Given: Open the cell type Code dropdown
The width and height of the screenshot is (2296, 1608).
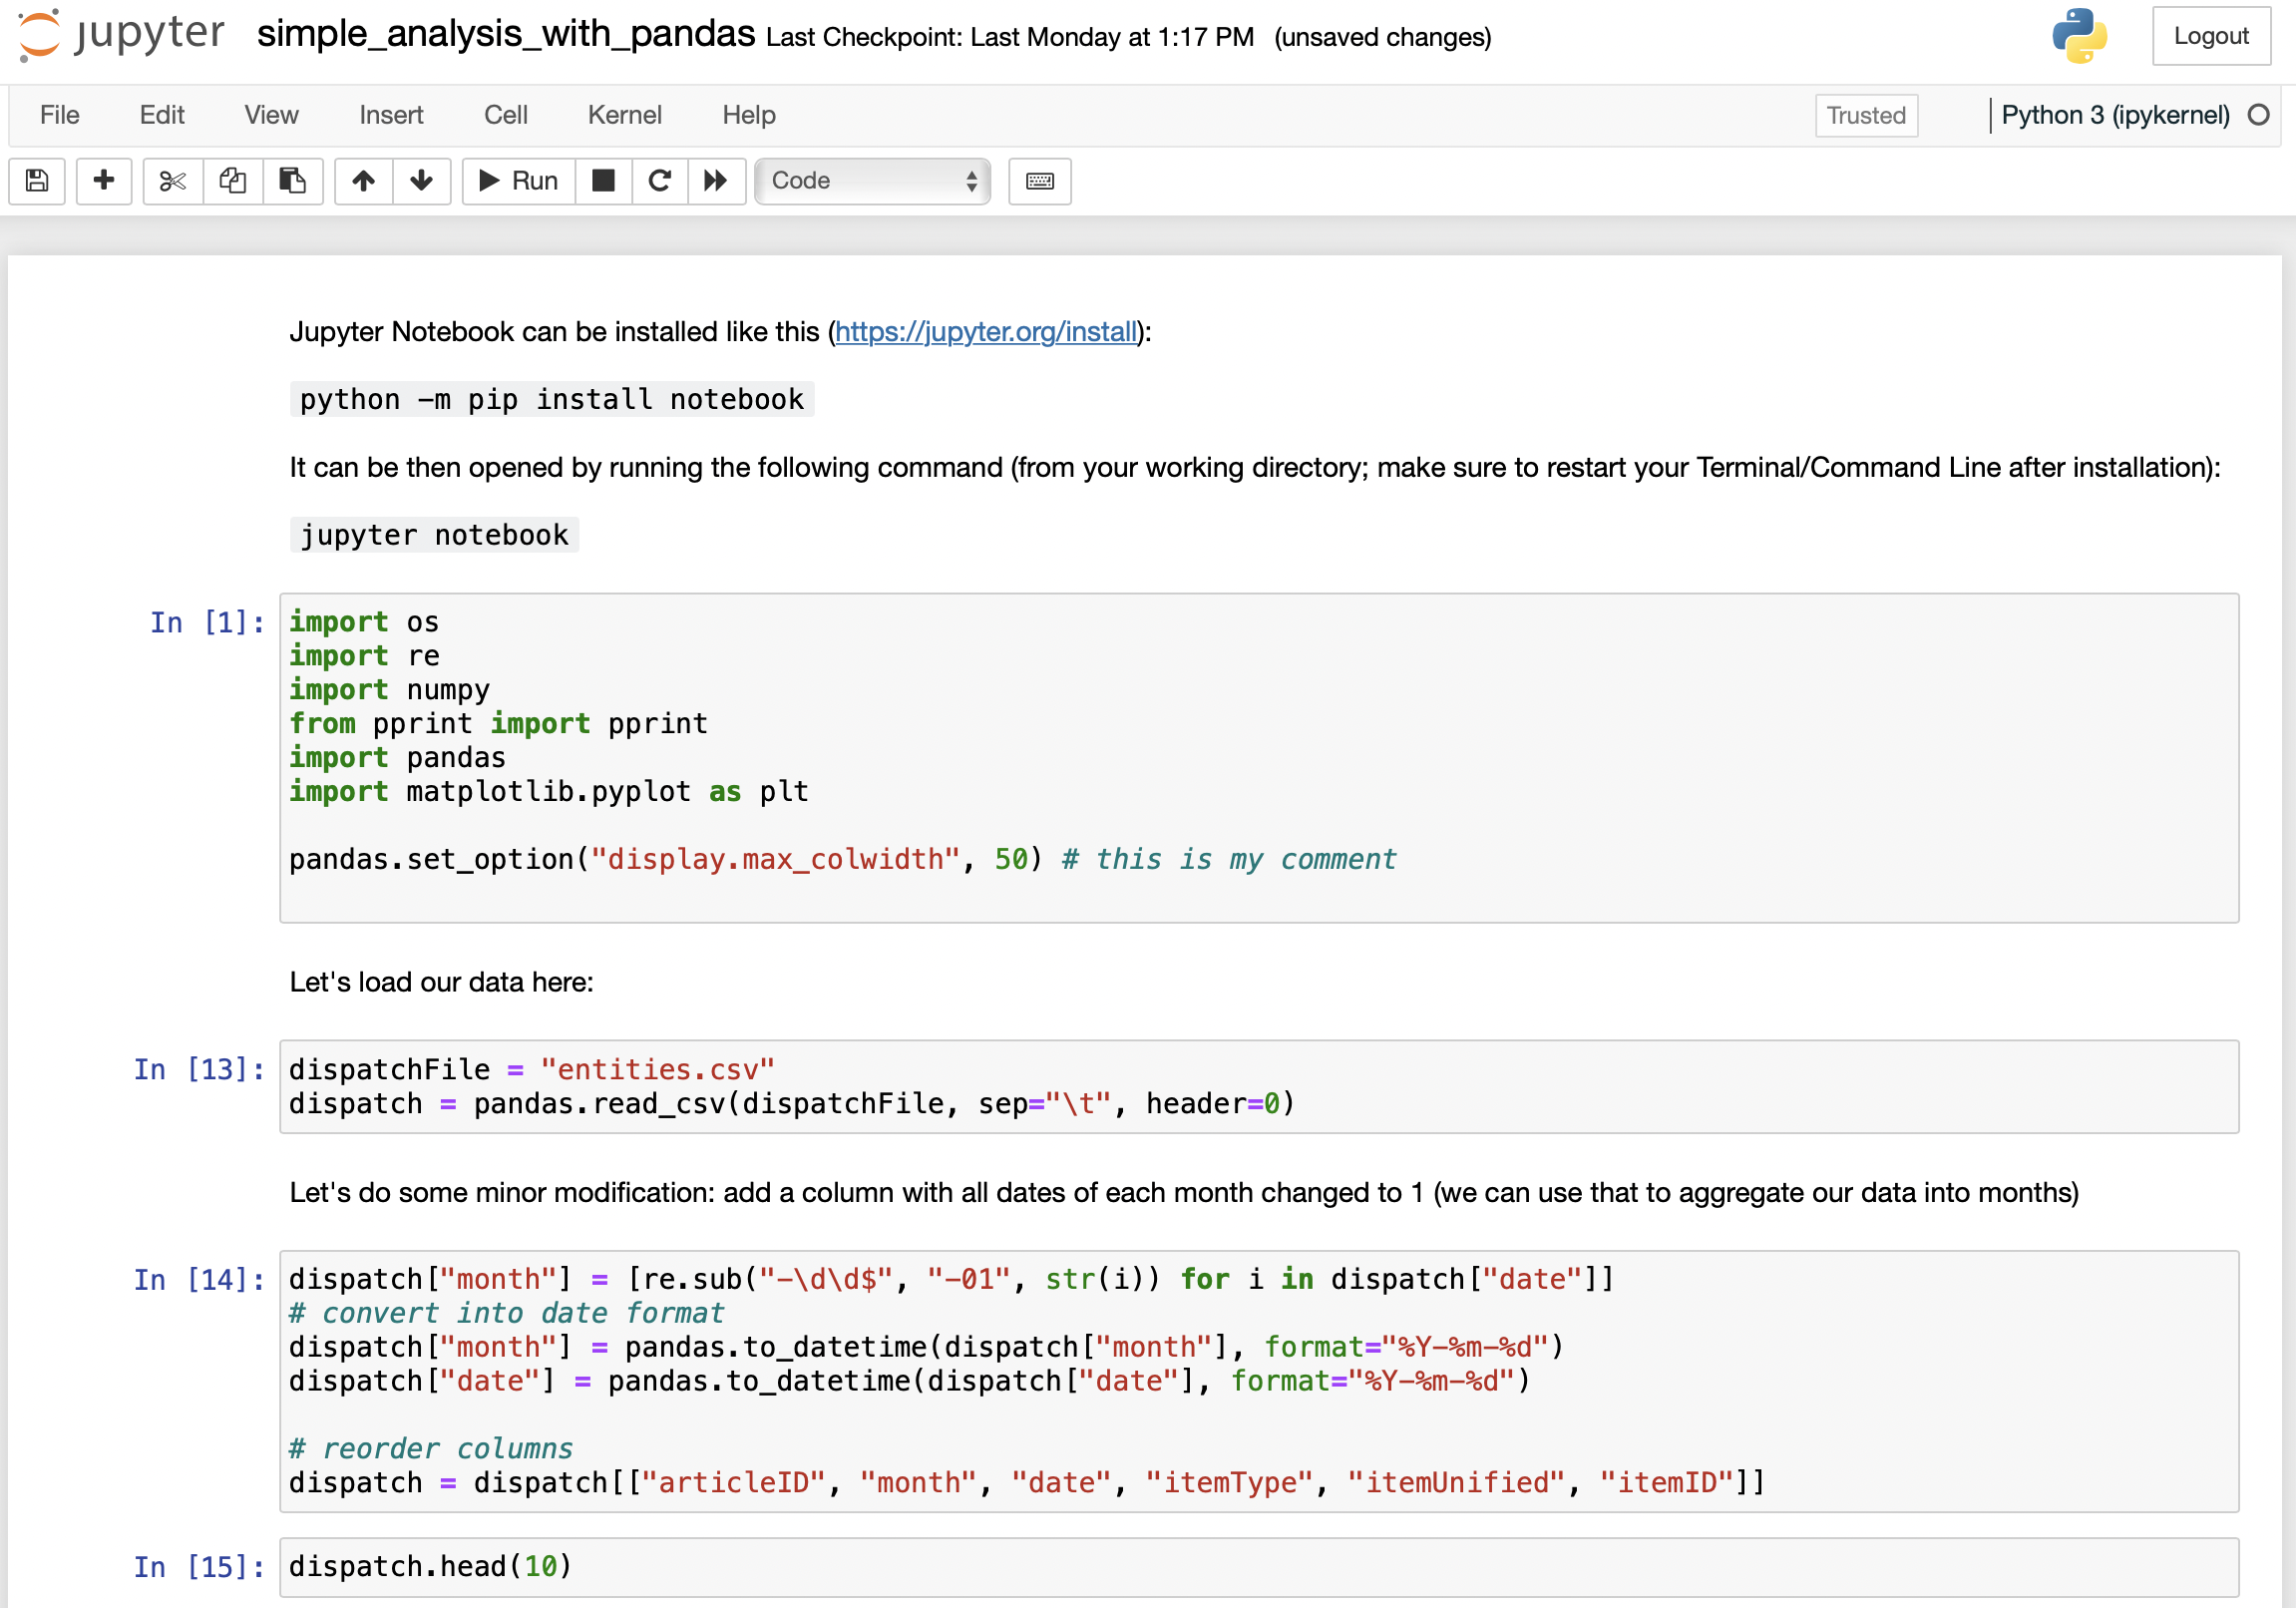Looking at the screenshot, I should tap(872, 181).
